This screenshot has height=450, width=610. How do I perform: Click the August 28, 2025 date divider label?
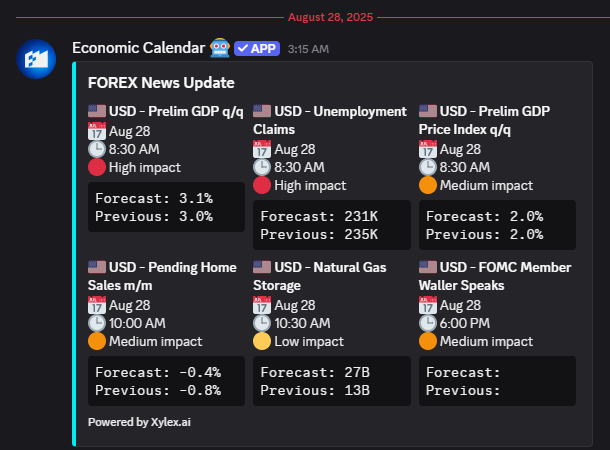(330, 17)
